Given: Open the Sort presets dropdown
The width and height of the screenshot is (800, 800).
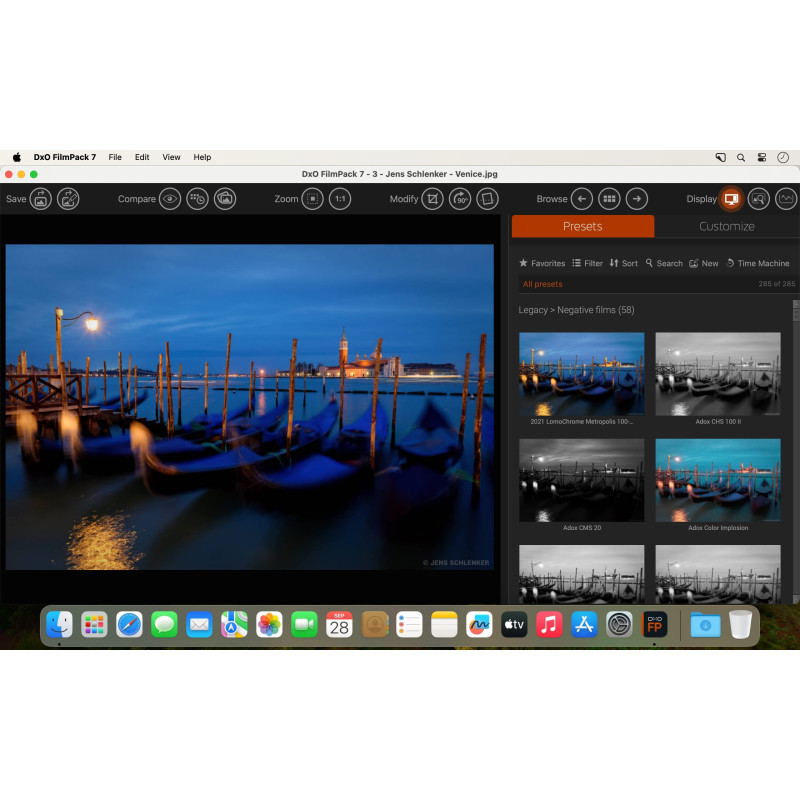Looking at the screenshot, I should click(x=623, y=263).
